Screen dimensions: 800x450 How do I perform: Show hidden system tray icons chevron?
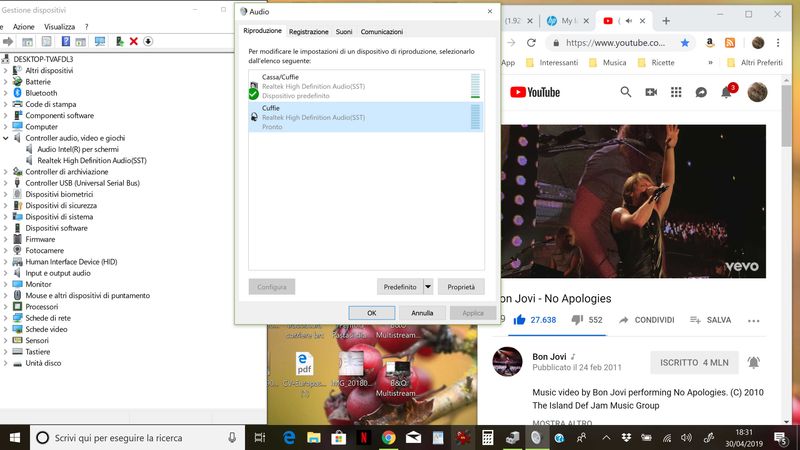[606, 438]
